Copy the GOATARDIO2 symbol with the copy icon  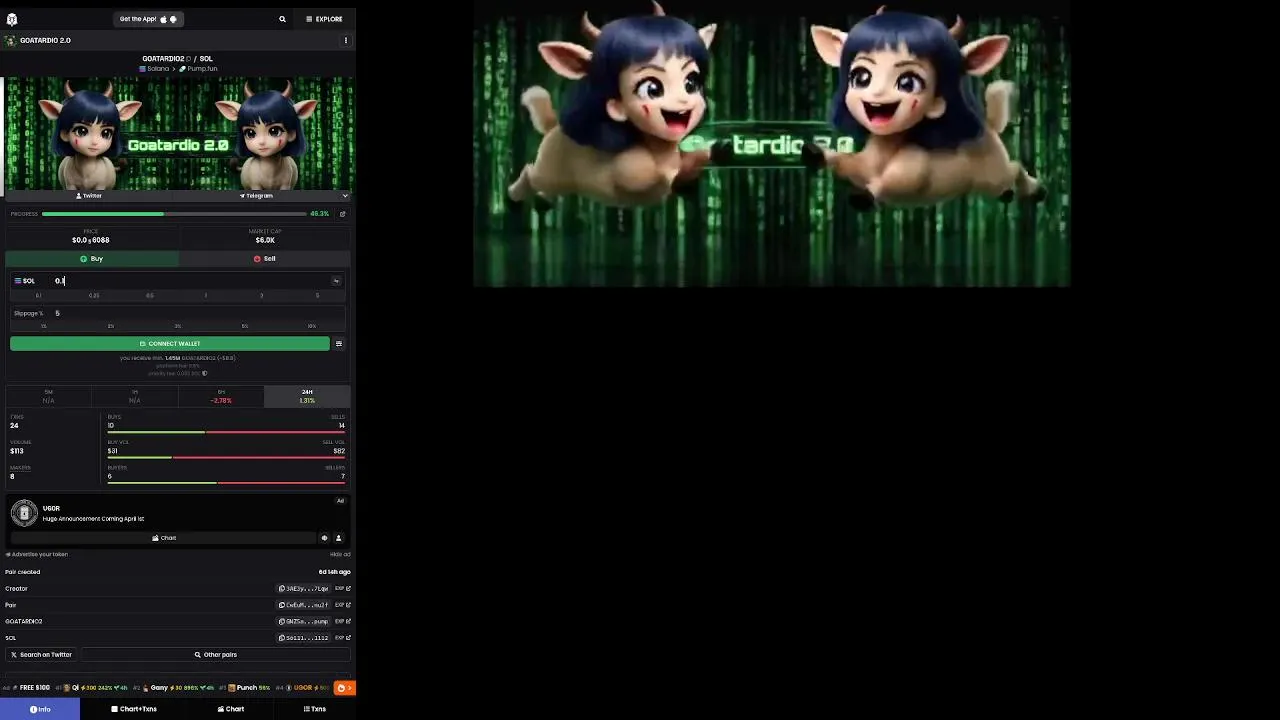pyautogui.click(x=189, y=59)
